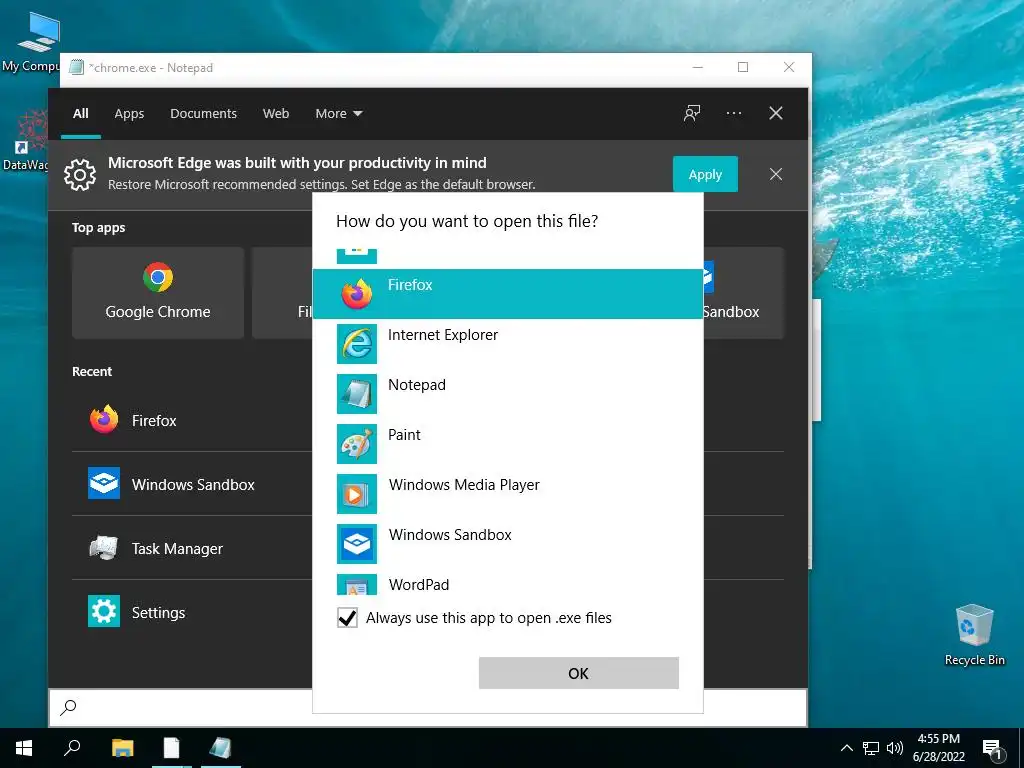Select Windows Sandbox icon in dialog list

pos(357,544)
